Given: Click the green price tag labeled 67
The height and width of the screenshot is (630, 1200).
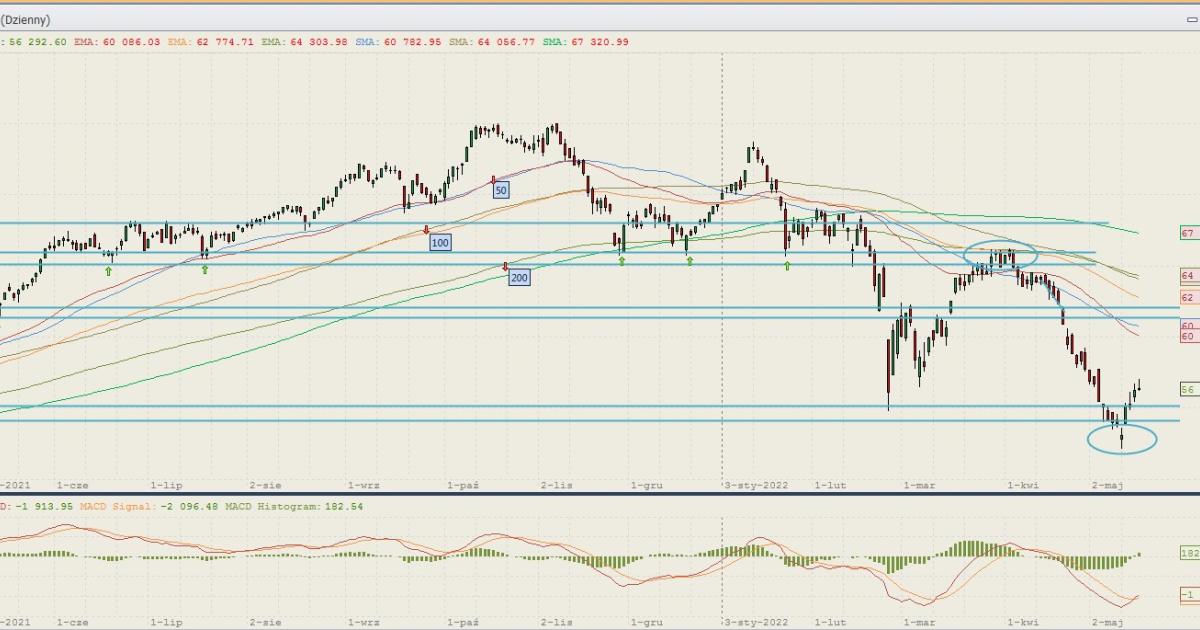Looking at the screenshot, I should tap(1188, 233).
